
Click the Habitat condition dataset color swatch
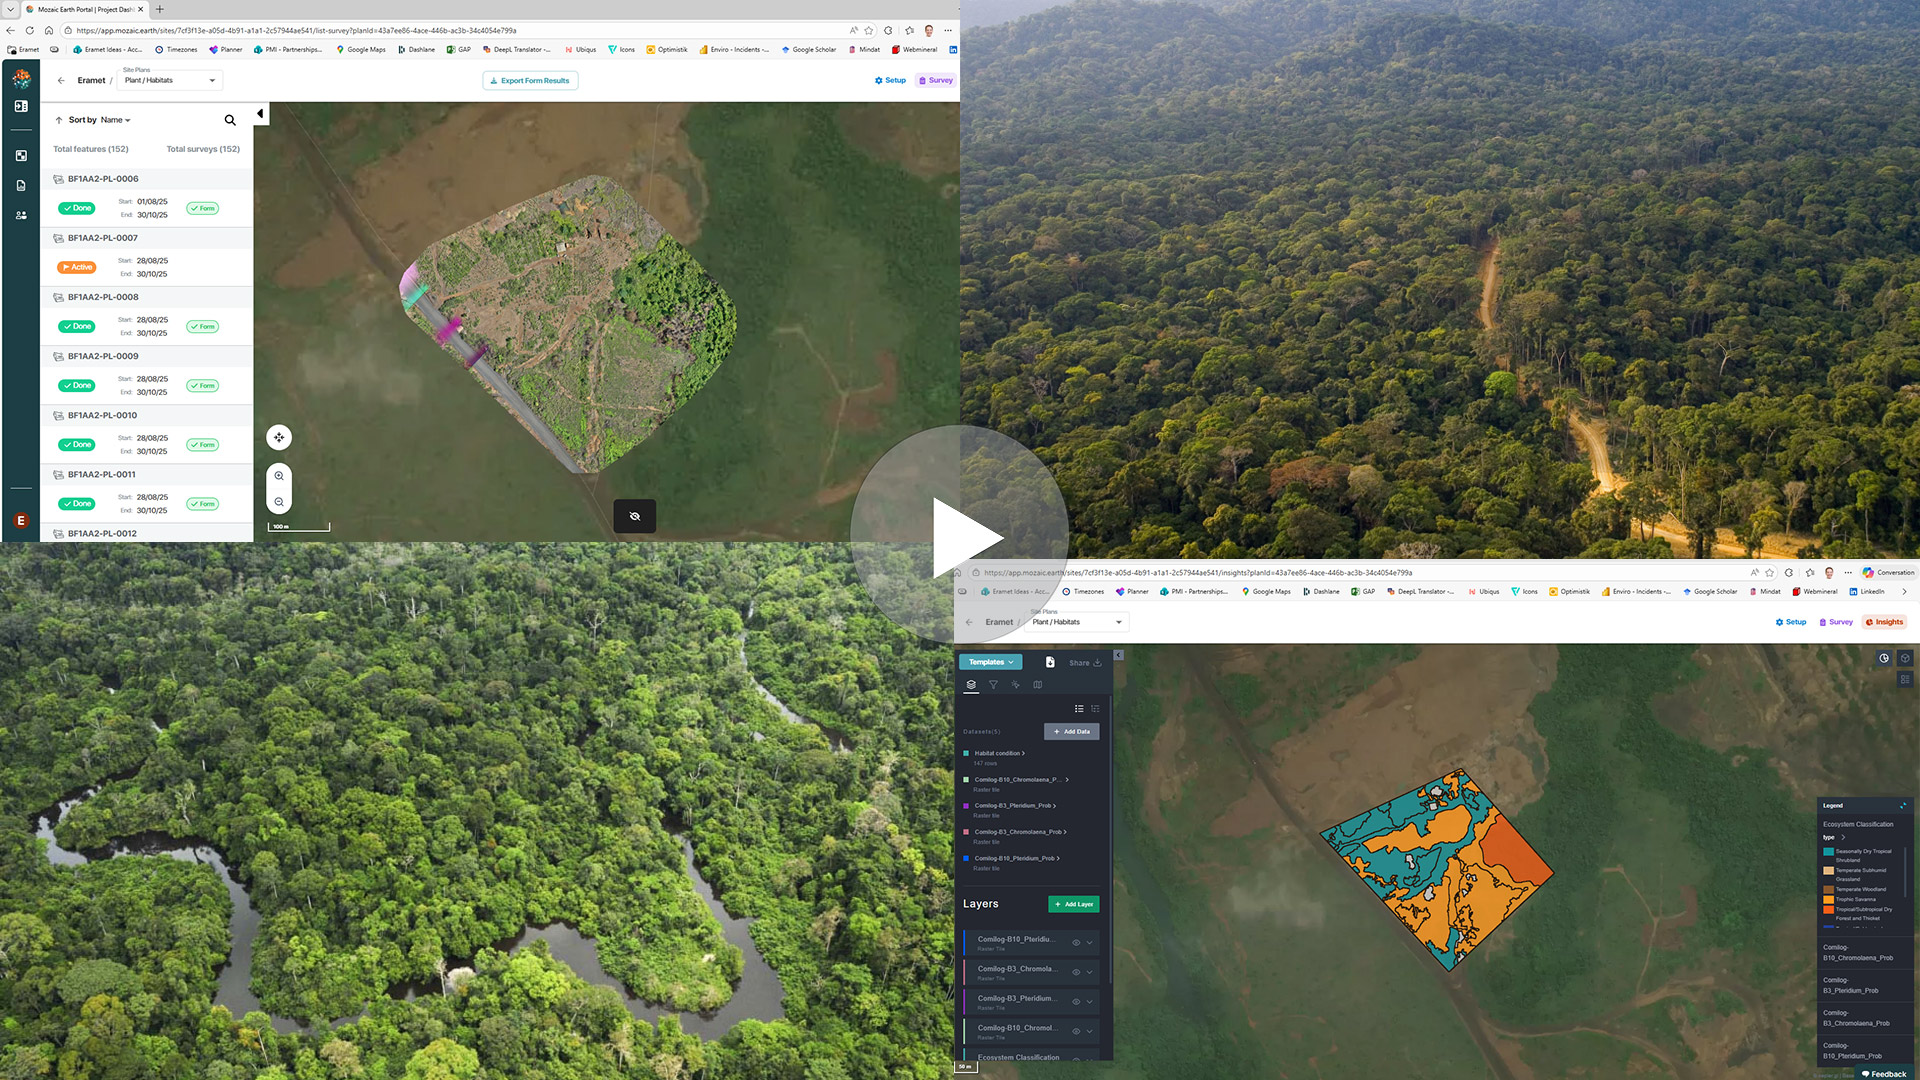pos(966,753)
